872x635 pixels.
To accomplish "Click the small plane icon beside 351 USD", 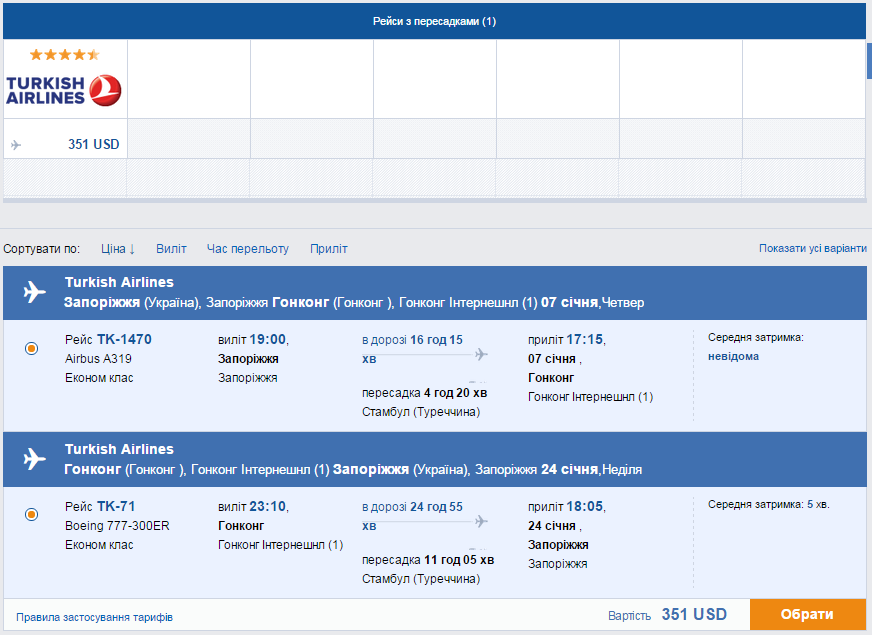I will [x=16, y=145].
